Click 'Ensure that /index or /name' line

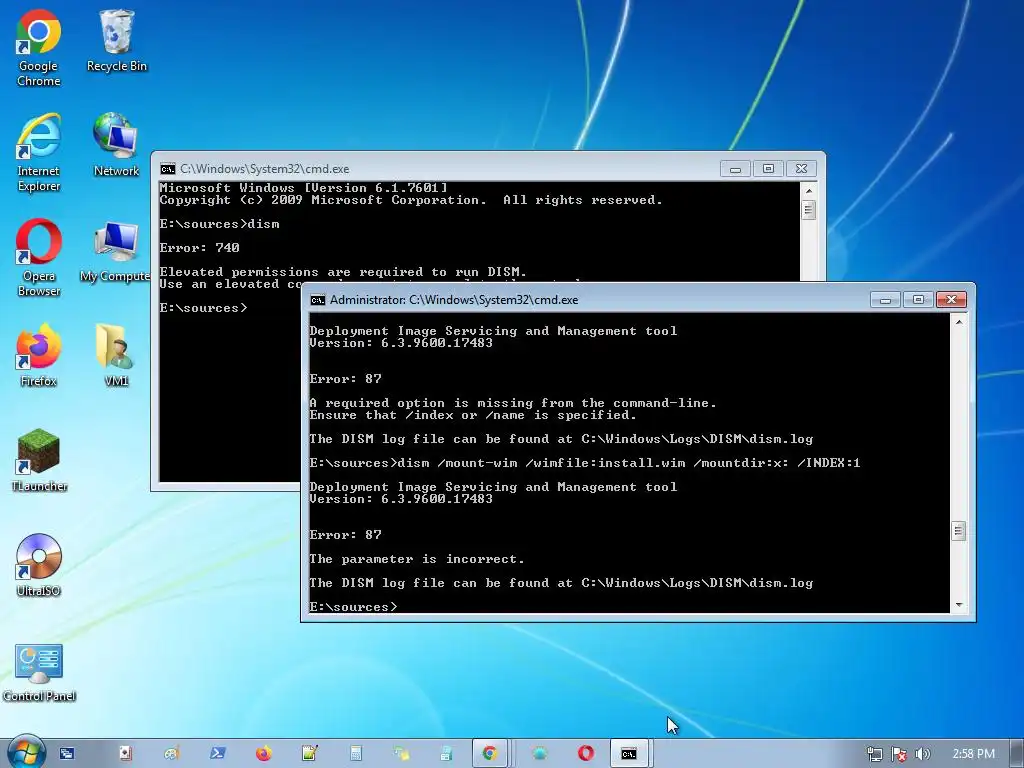(x=472, y=415)
